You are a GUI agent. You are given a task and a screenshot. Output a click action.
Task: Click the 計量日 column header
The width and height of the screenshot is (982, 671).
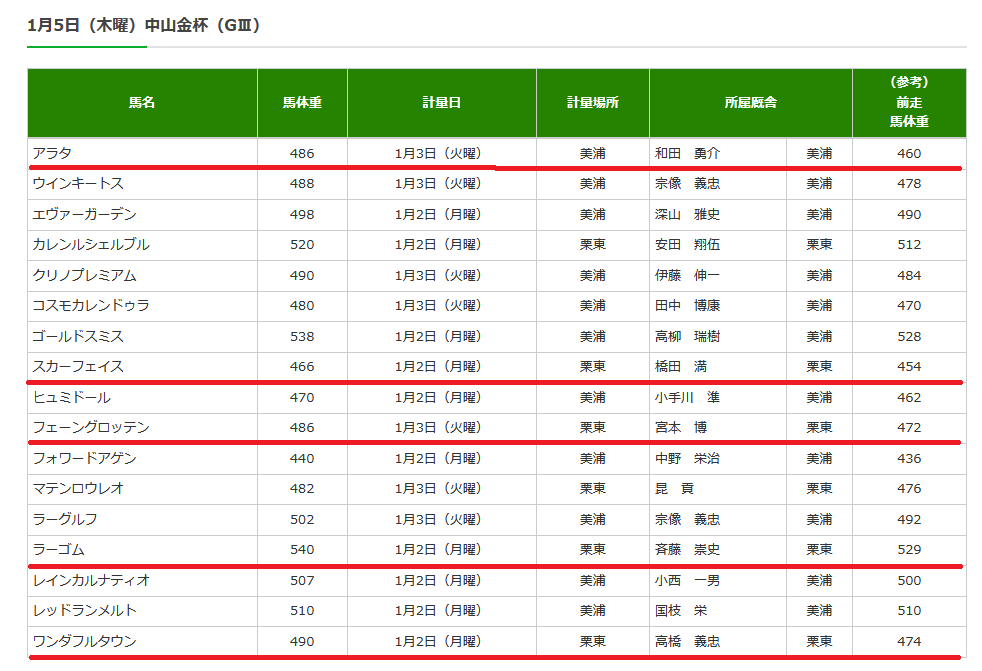coord(442,103)
